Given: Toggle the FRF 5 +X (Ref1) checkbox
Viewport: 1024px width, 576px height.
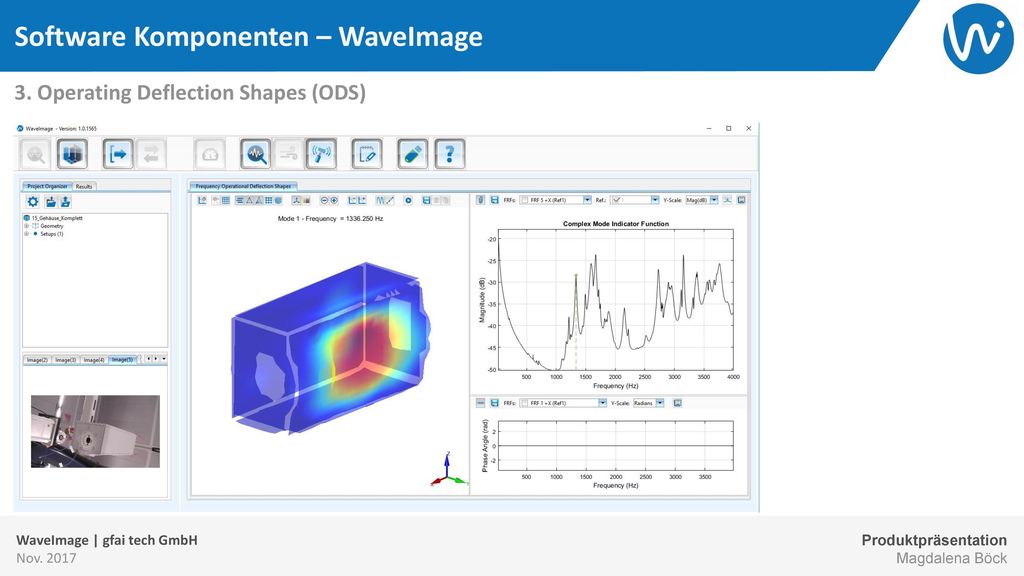Looking at the screenshot, I should (524, 200).
